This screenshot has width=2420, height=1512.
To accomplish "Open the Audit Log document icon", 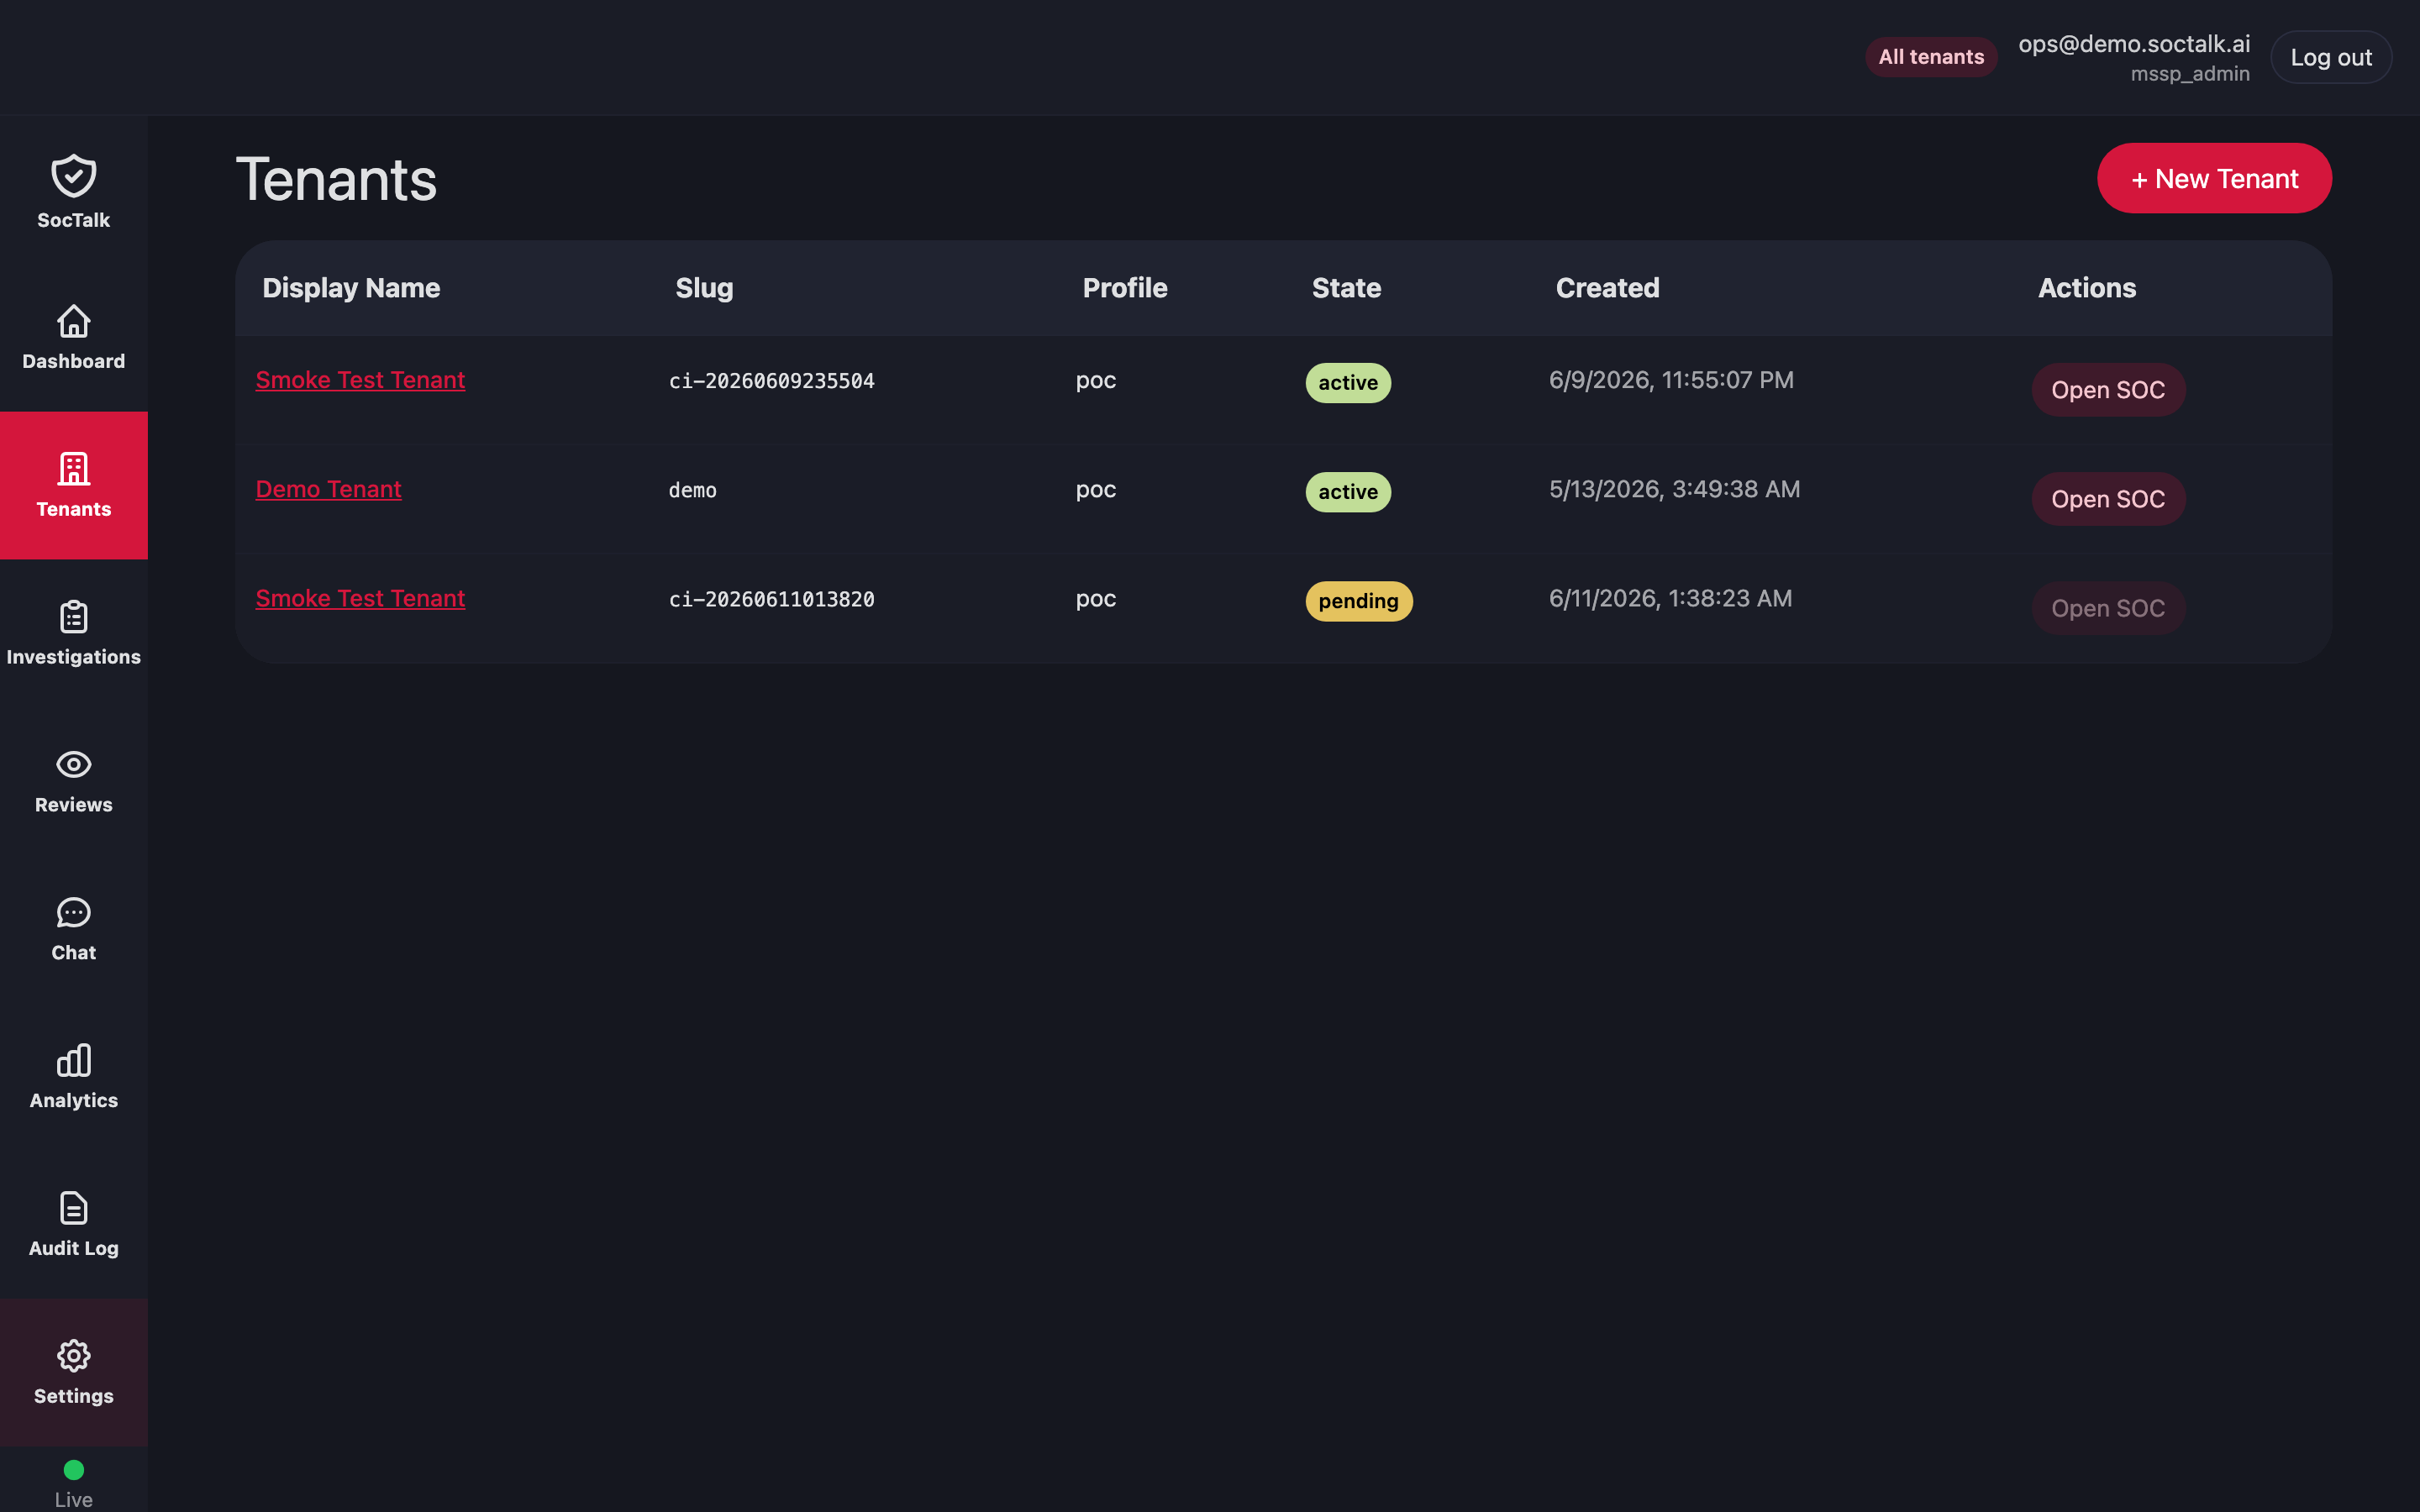I will point(74,1208).
